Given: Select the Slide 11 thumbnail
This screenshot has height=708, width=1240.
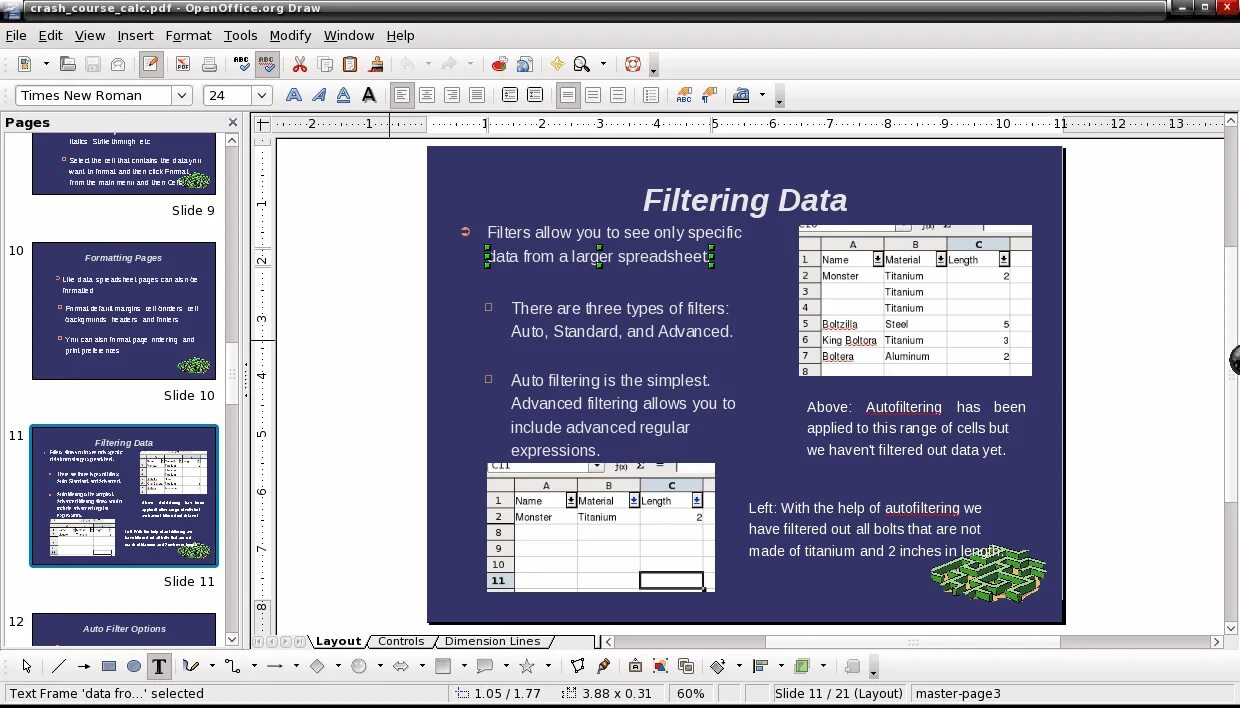Looking at the screenshot, I should point(124,496).
